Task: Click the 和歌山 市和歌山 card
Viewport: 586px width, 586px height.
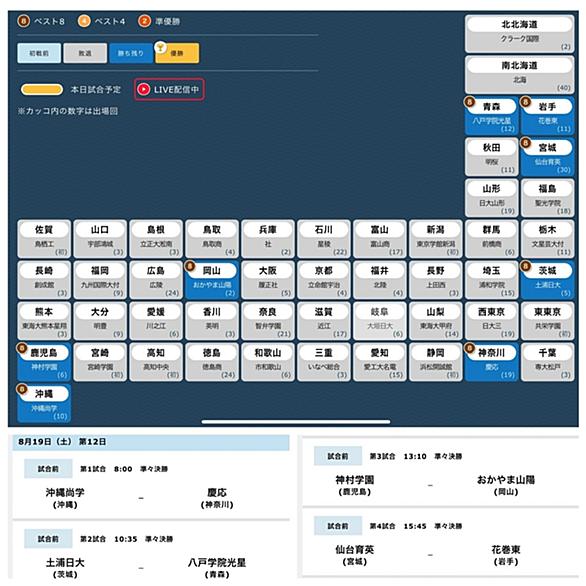Action: (x=268, y=363)
